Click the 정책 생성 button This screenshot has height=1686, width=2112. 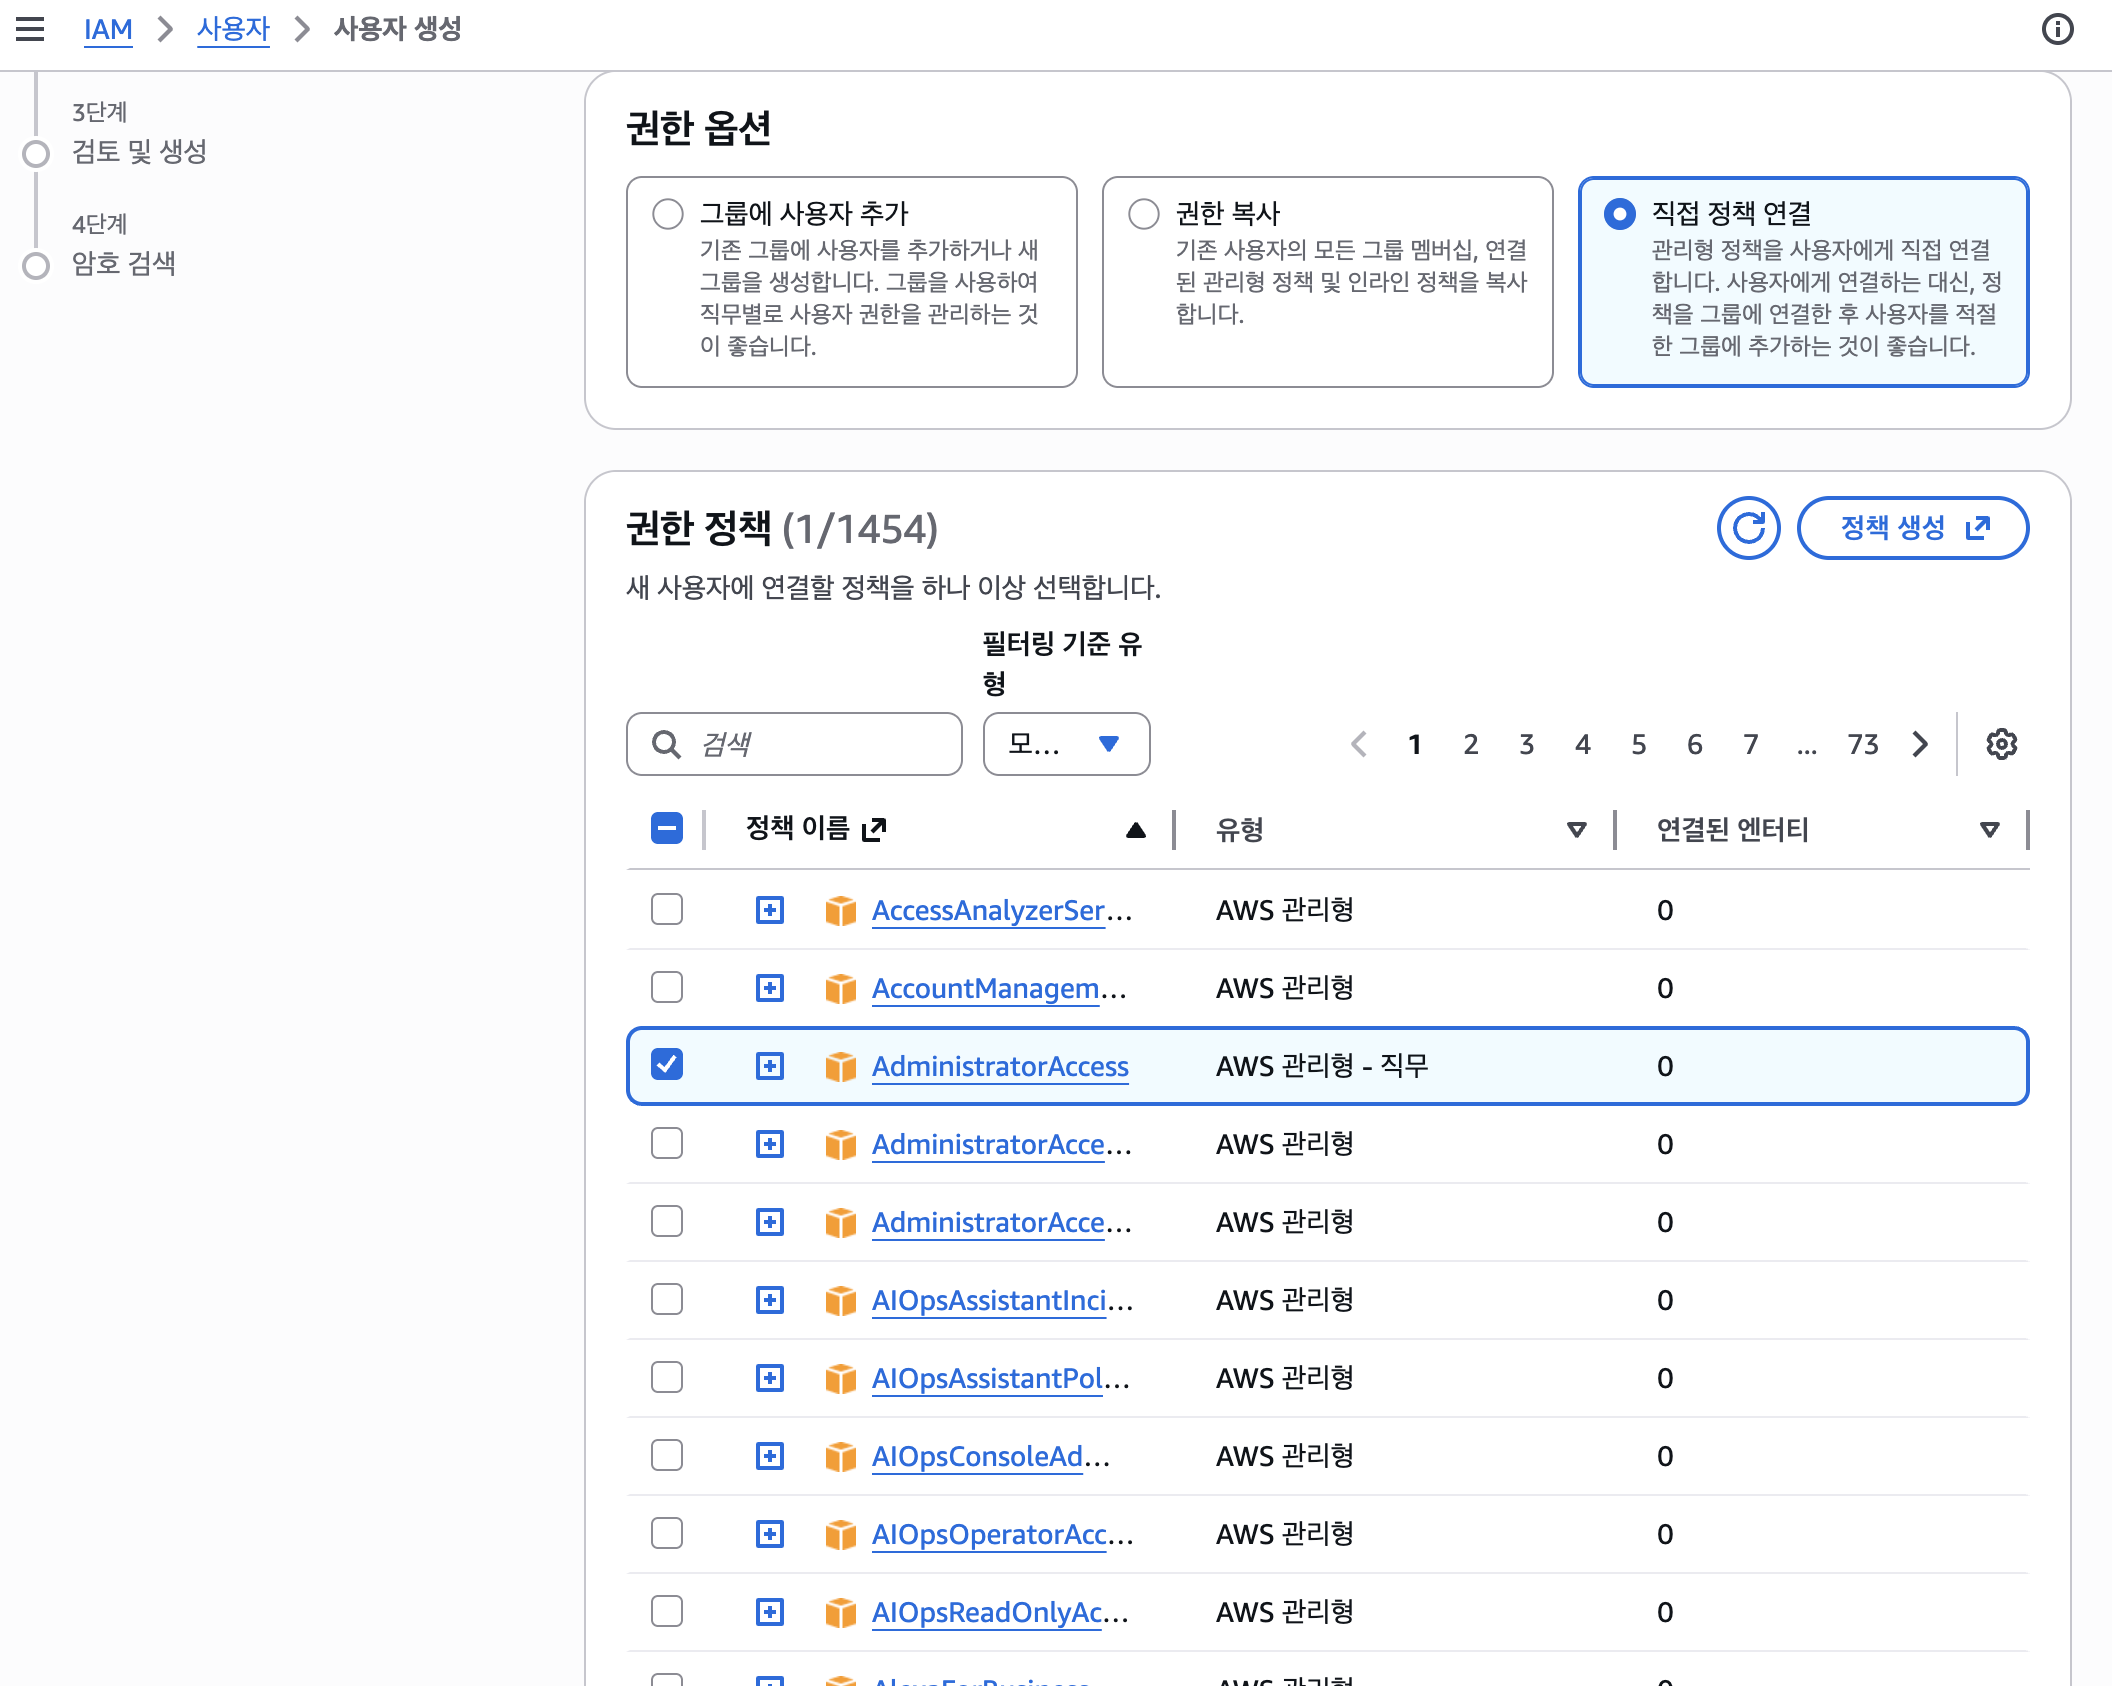[1912, 528]
